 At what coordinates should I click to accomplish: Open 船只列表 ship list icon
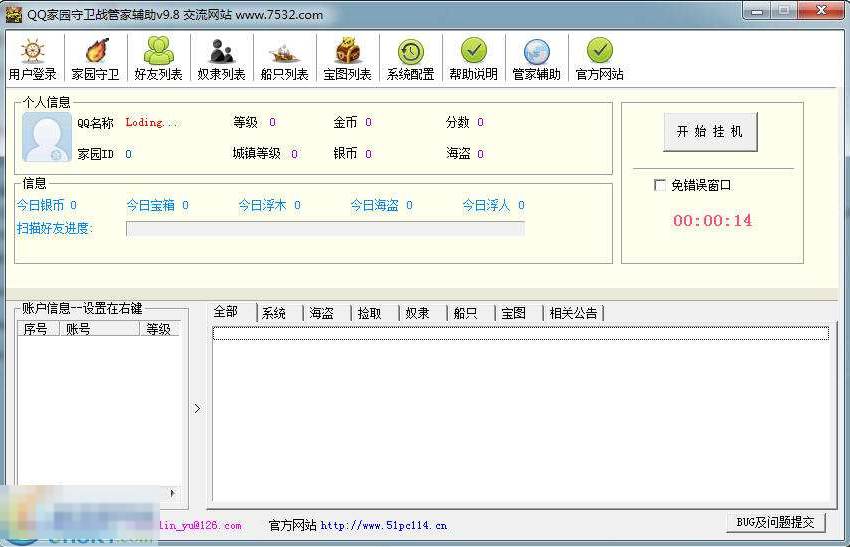(x=284, y=60)
